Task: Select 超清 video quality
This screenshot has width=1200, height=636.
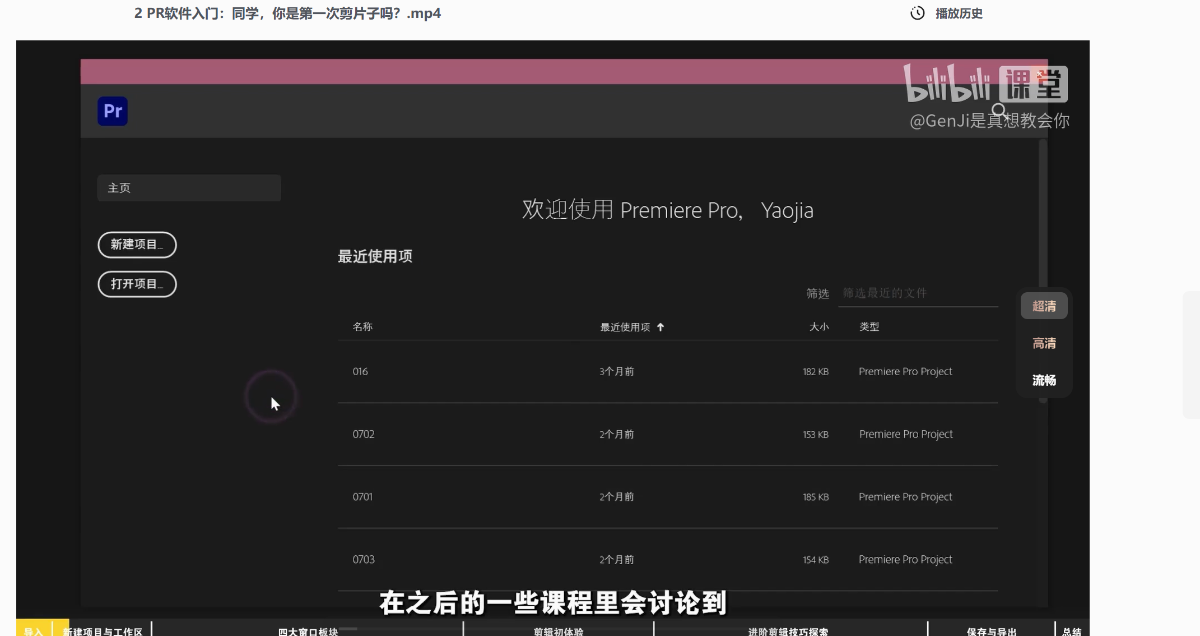Action: [x=1044, y=306]
